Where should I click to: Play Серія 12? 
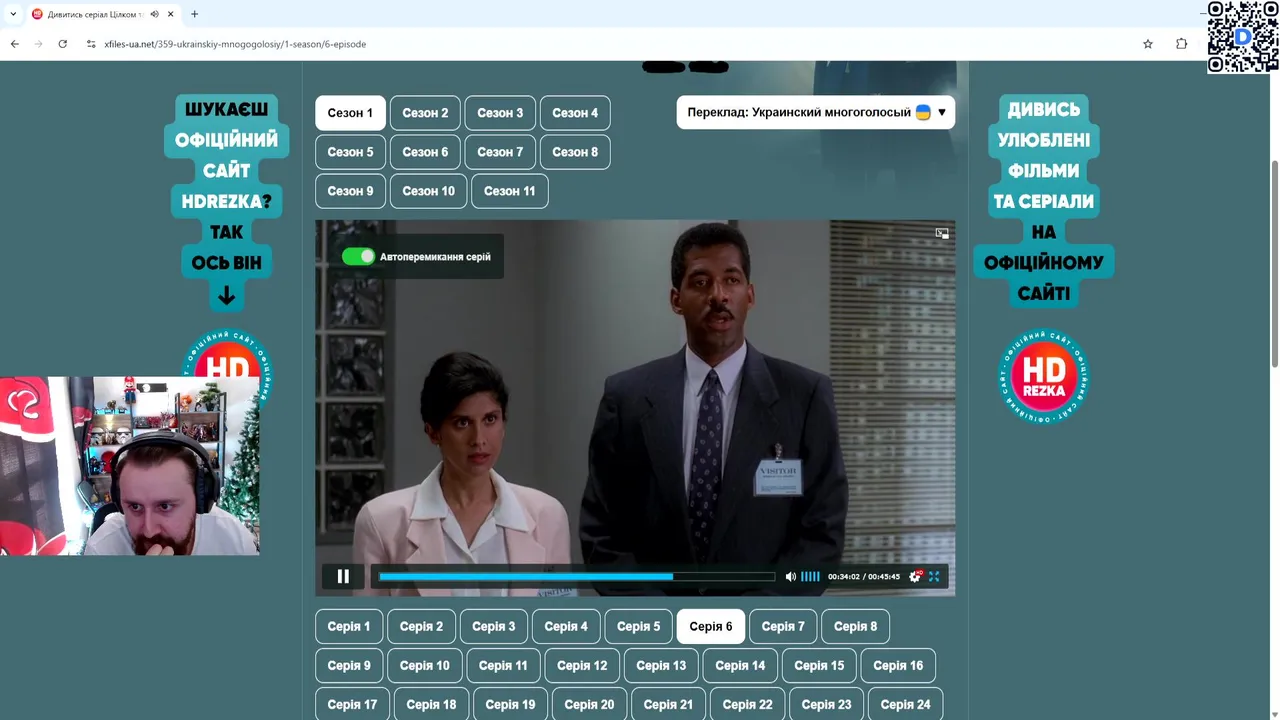tap(582, 665)
